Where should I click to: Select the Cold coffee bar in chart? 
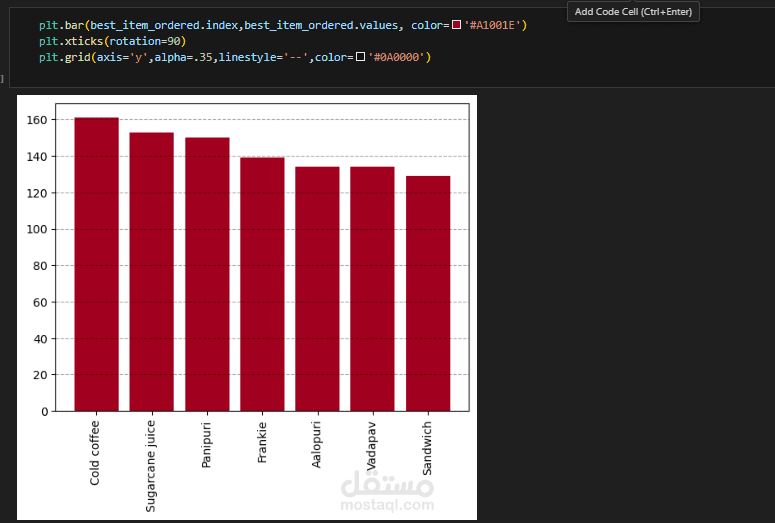coord(96,264)
